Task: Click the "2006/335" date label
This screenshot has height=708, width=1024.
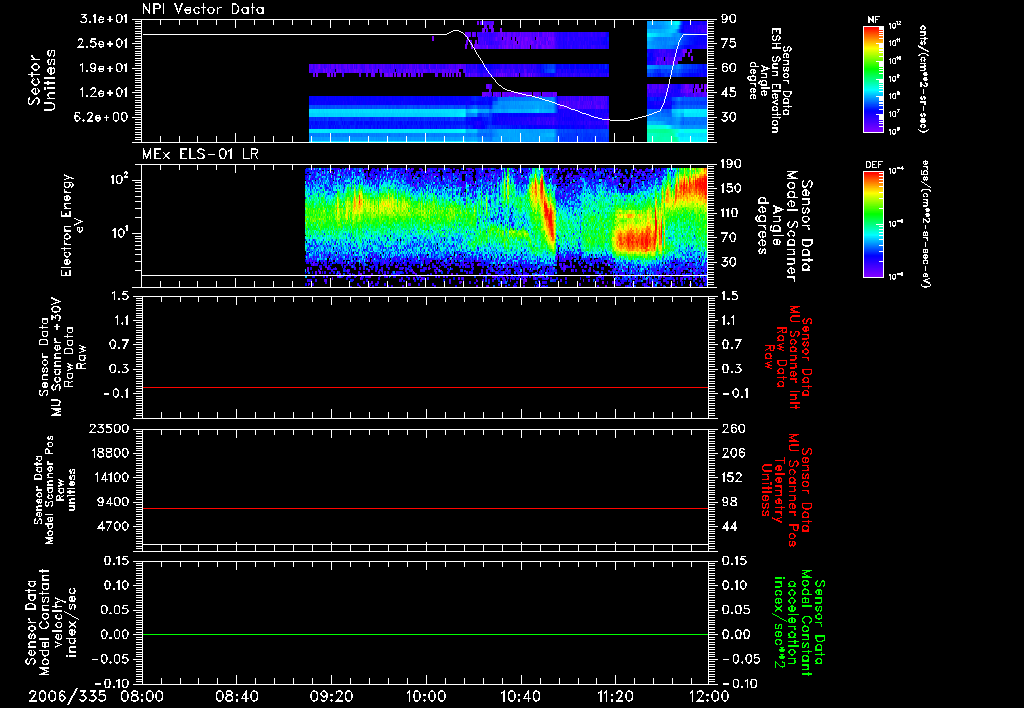Action: click(x=67, y=696)
